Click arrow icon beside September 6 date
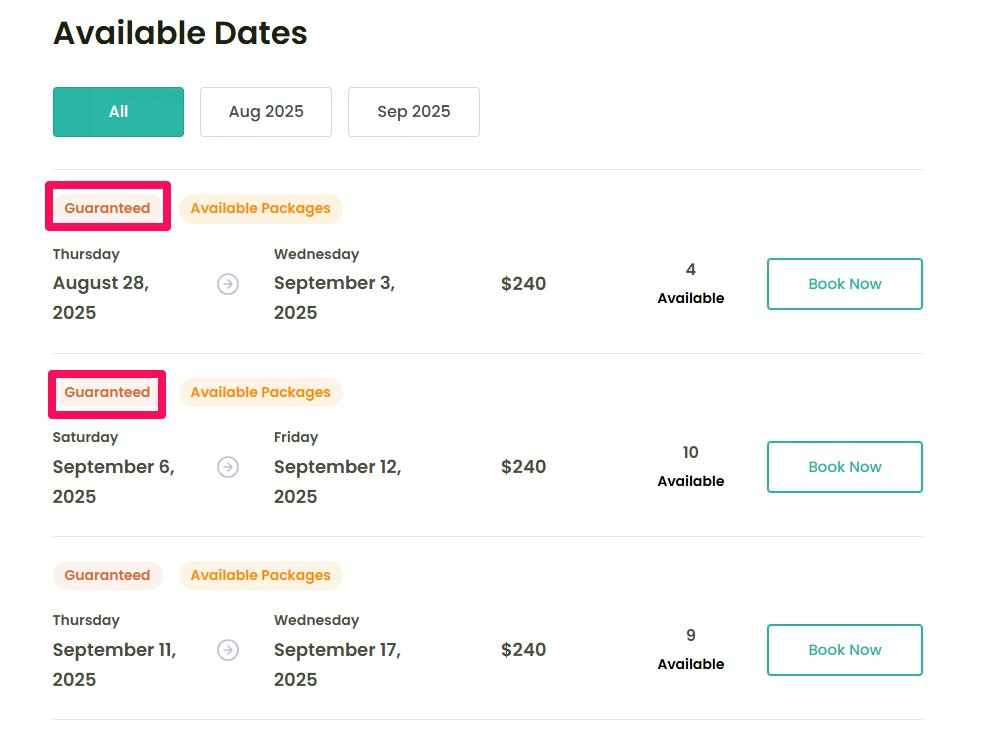This screenshot has height=741, width=992. click(228, 467)
